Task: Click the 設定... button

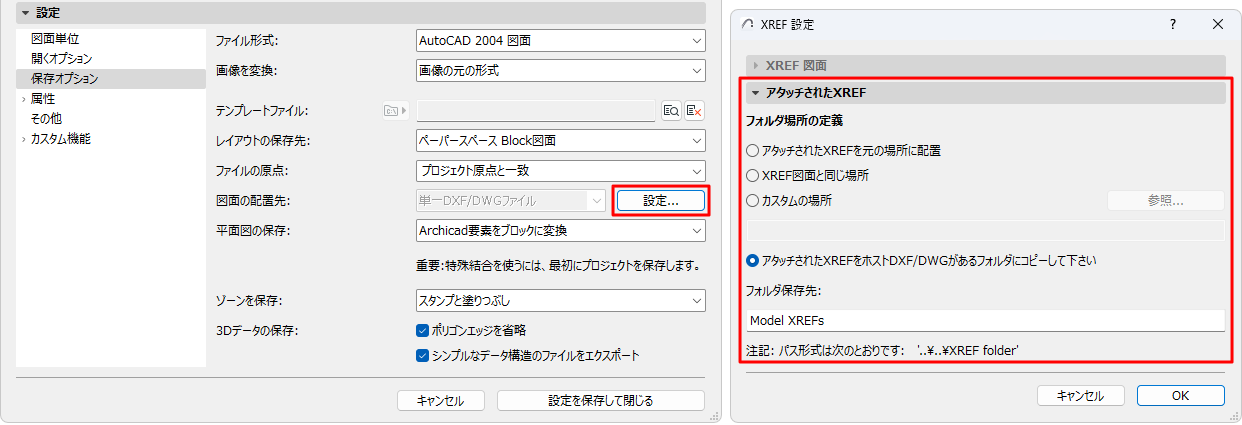Action: tap(661, 200)
